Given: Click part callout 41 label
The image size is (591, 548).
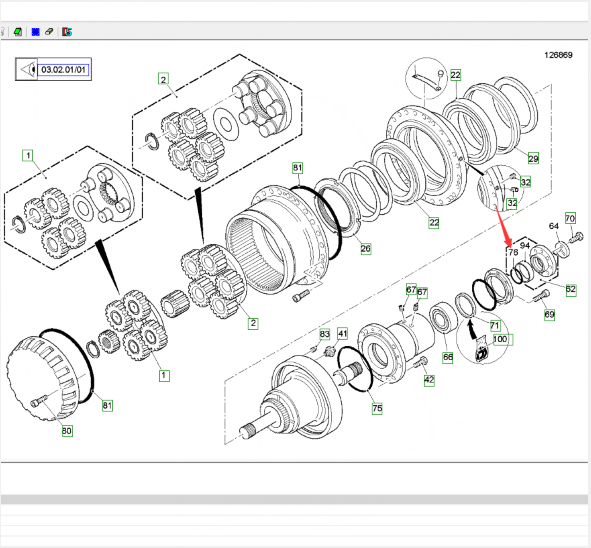Looking at the screenshot, I should [x=342, y=334].
